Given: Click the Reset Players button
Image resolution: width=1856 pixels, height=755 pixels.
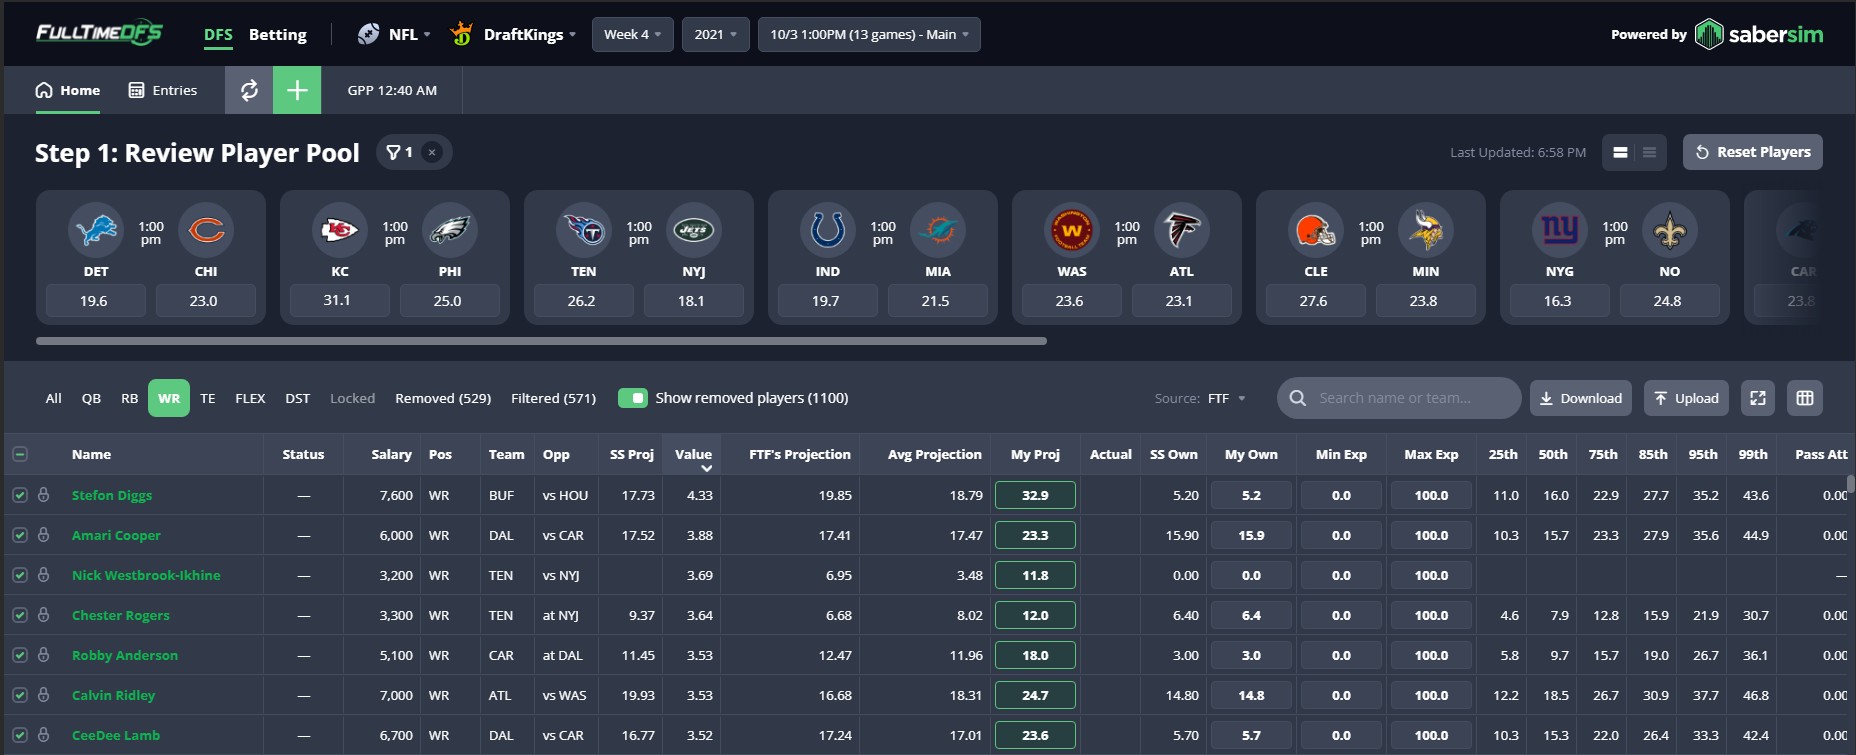Looking at the screenshot, I should click(1753, 152).
